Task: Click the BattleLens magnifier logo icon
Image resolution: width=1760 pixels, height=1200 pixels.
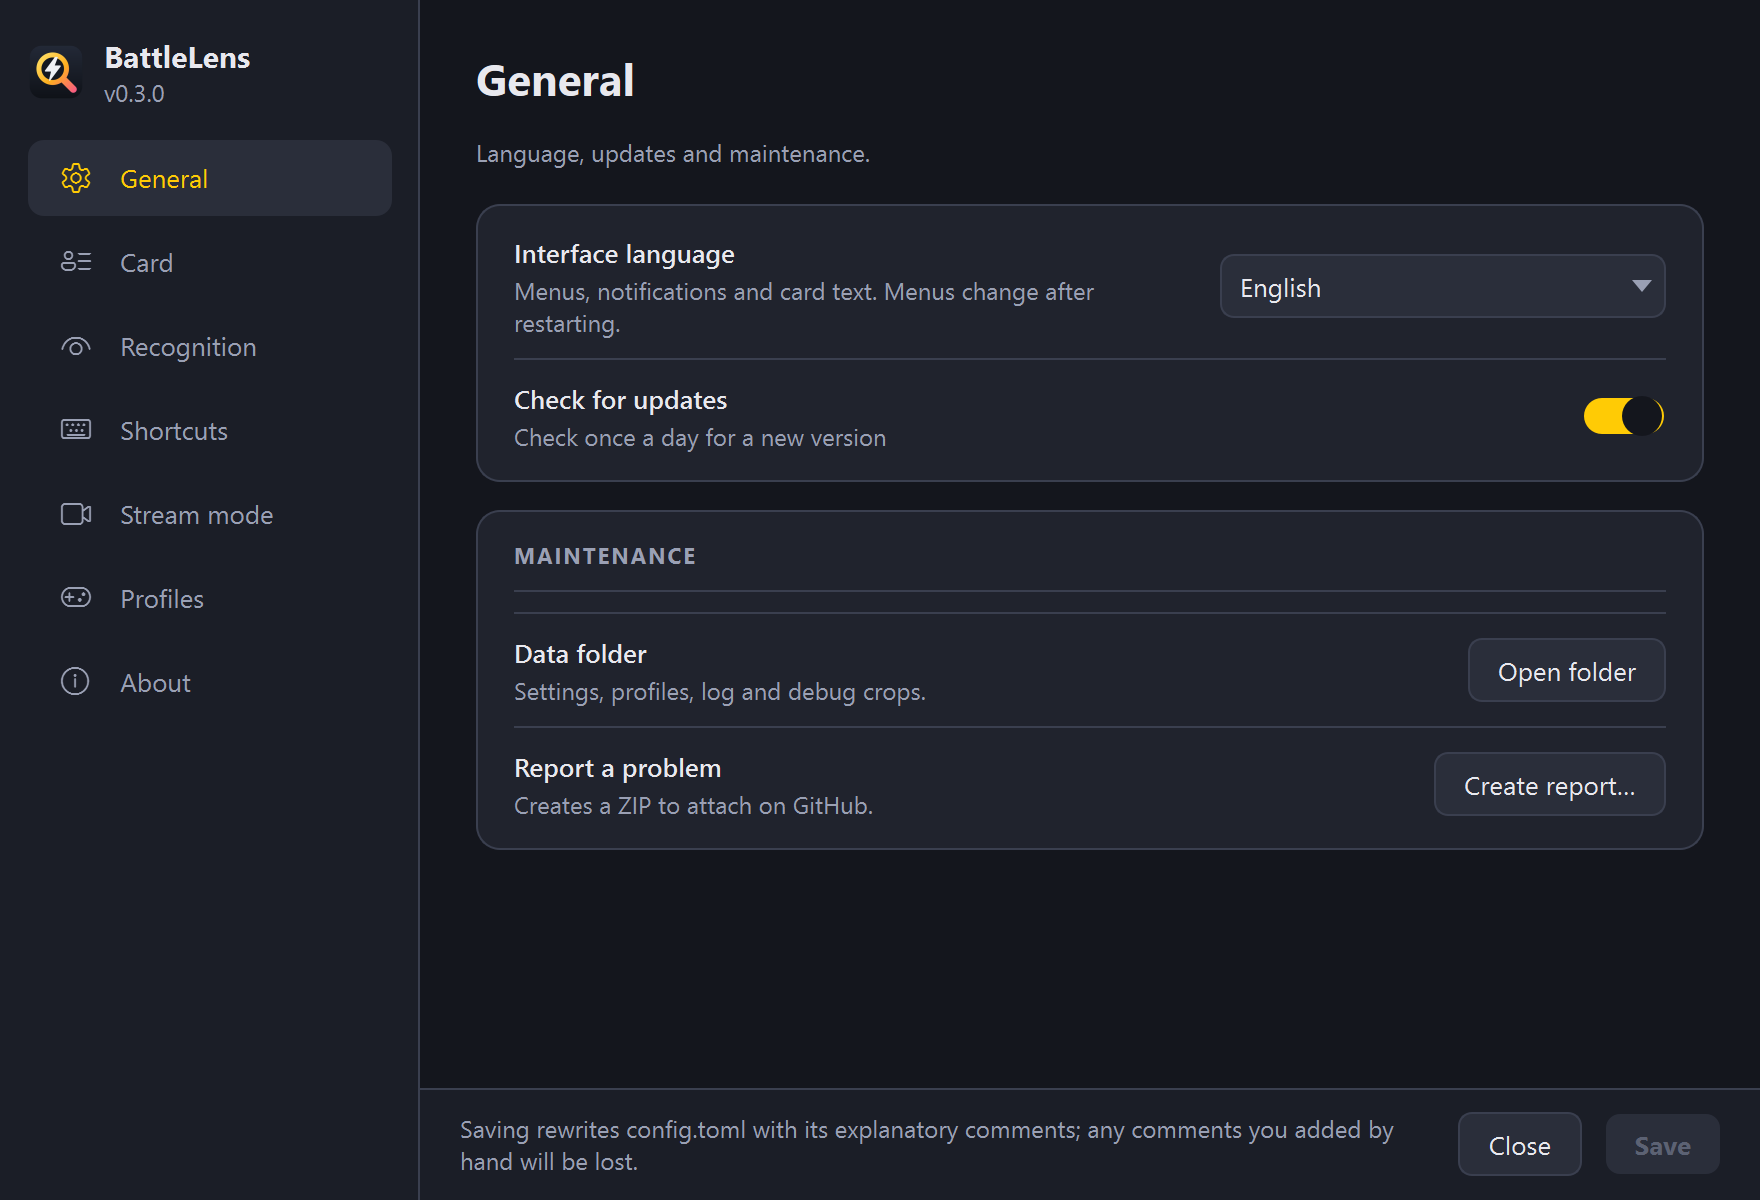Action: 56,73
